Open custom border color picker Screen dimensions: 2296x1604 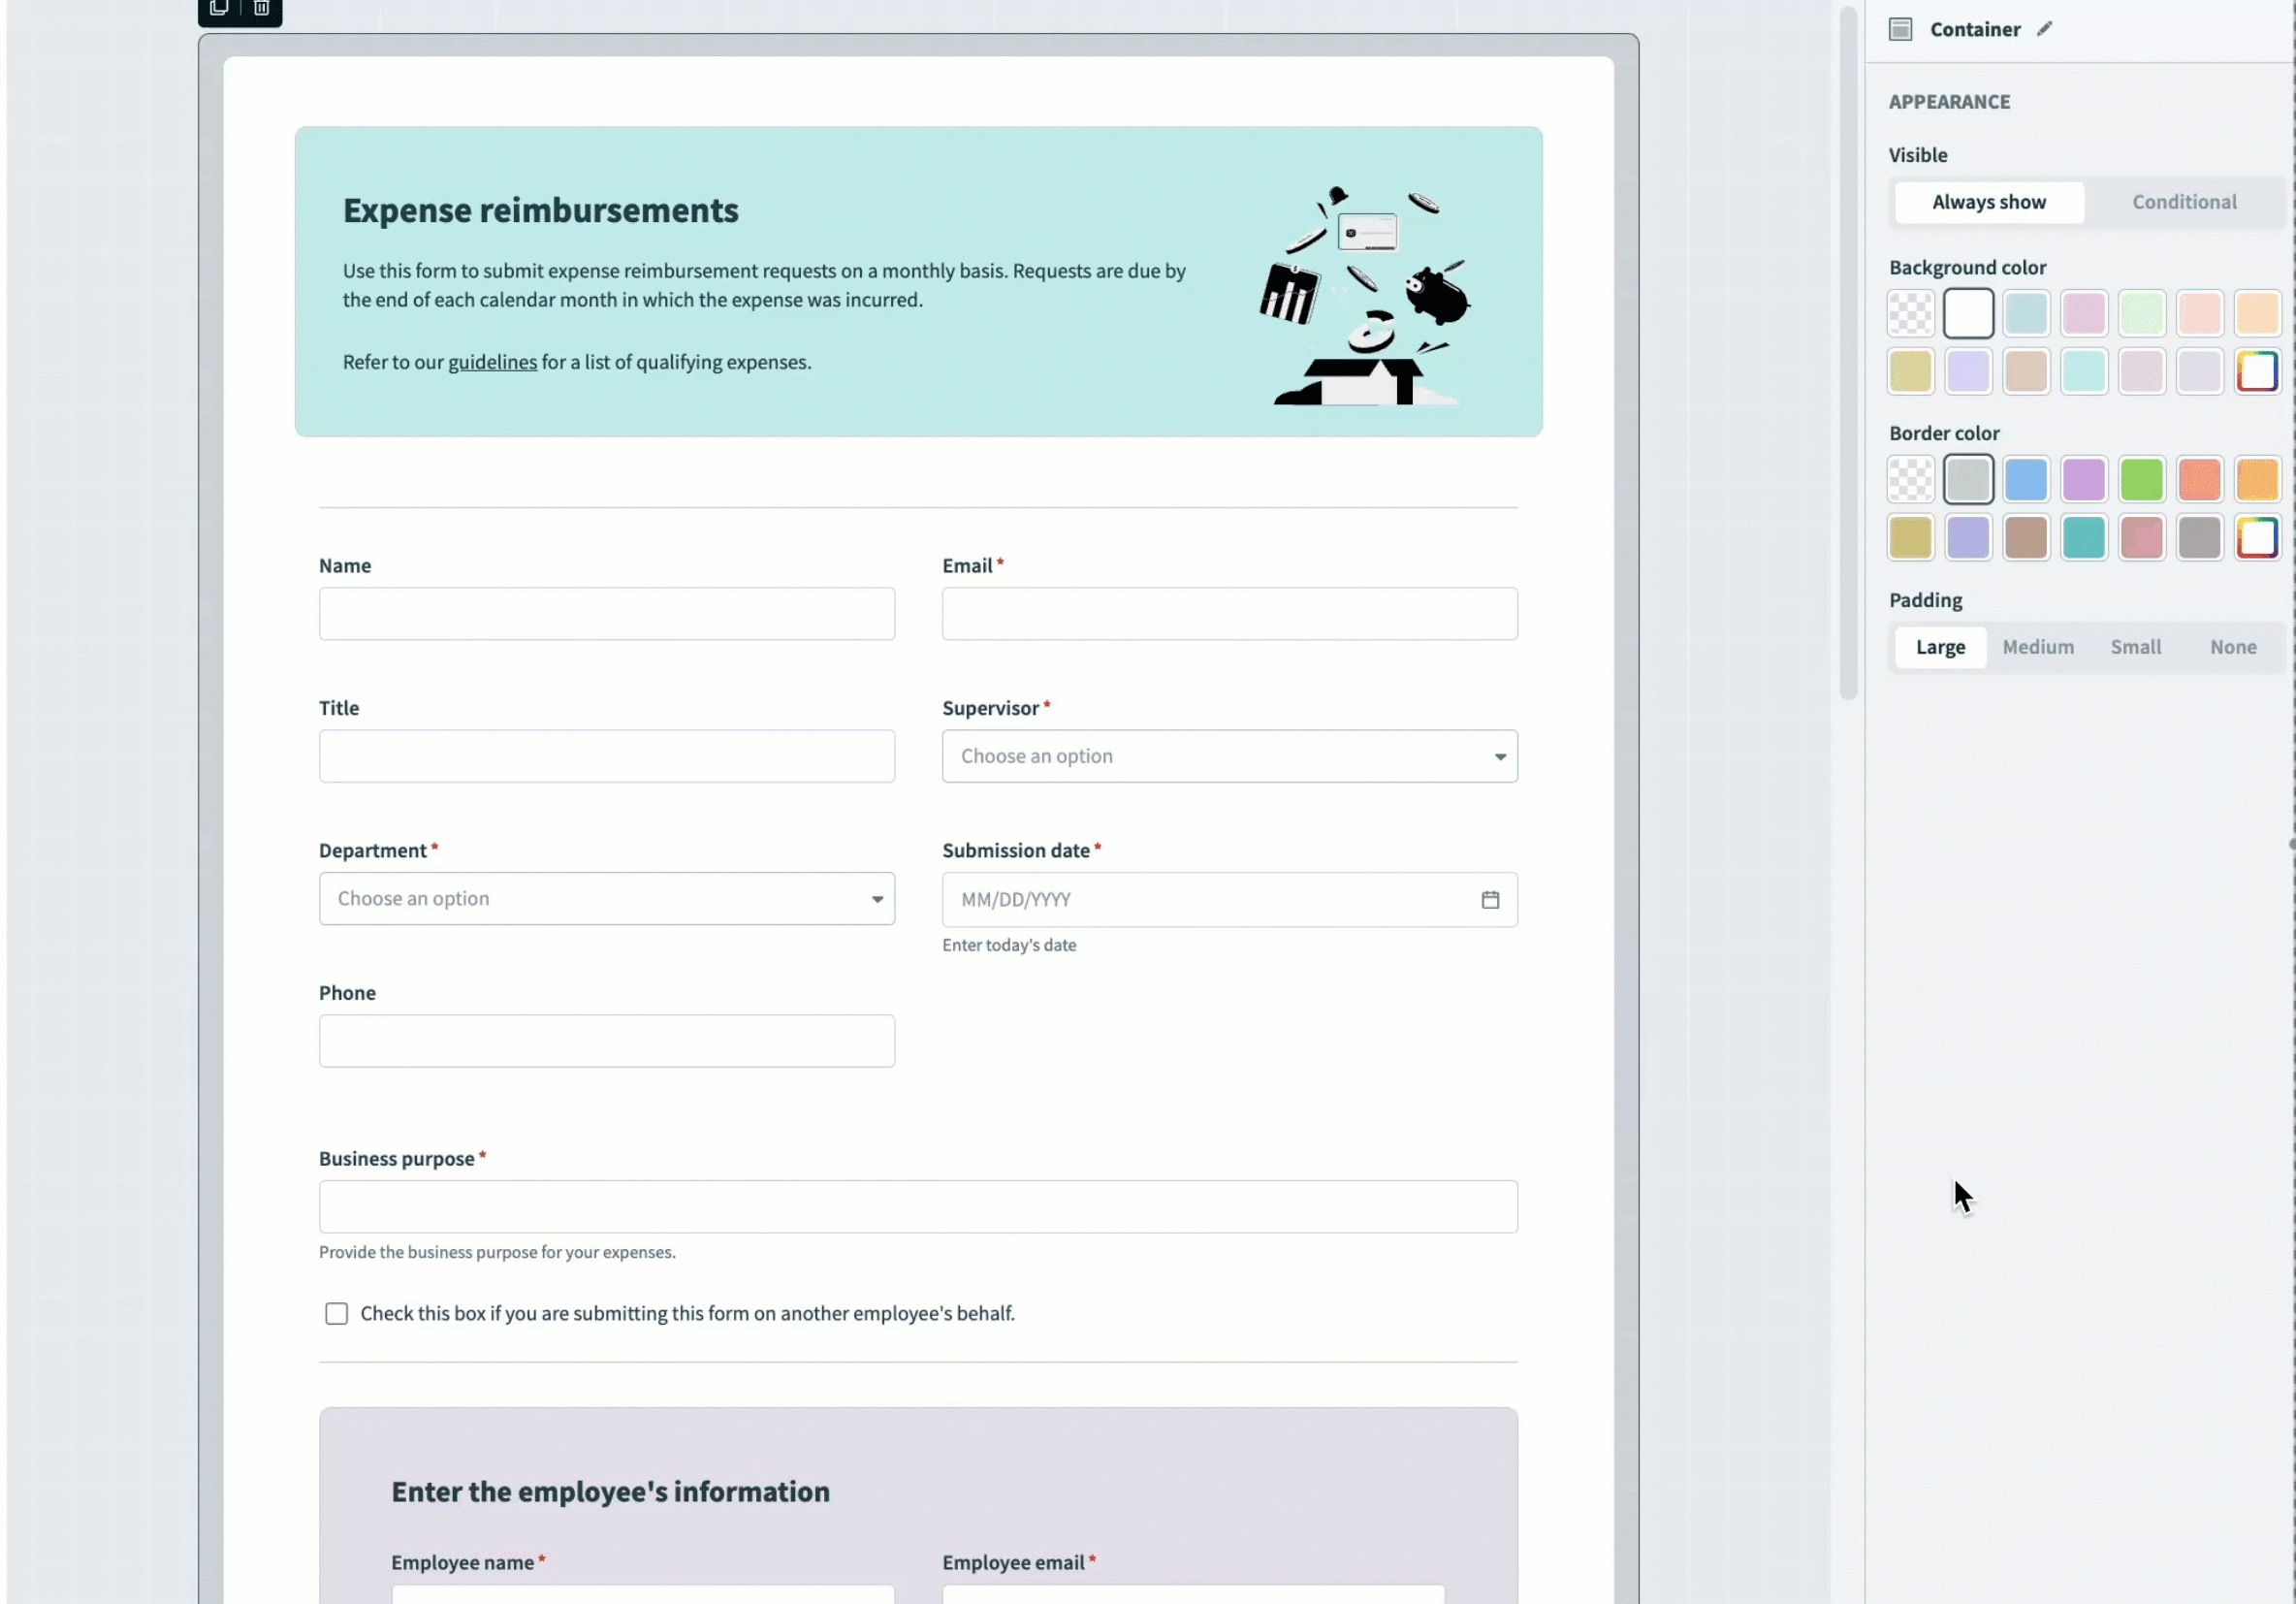pos(2256,538)
